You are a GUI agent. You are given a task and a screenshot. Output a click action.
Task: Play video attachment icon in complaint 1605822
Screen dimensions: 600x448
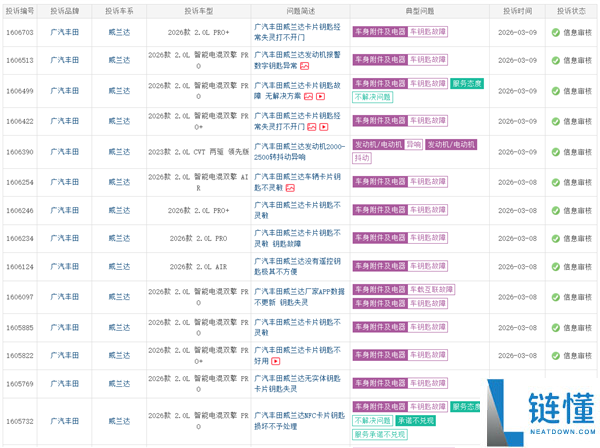(x=276, y=361)
